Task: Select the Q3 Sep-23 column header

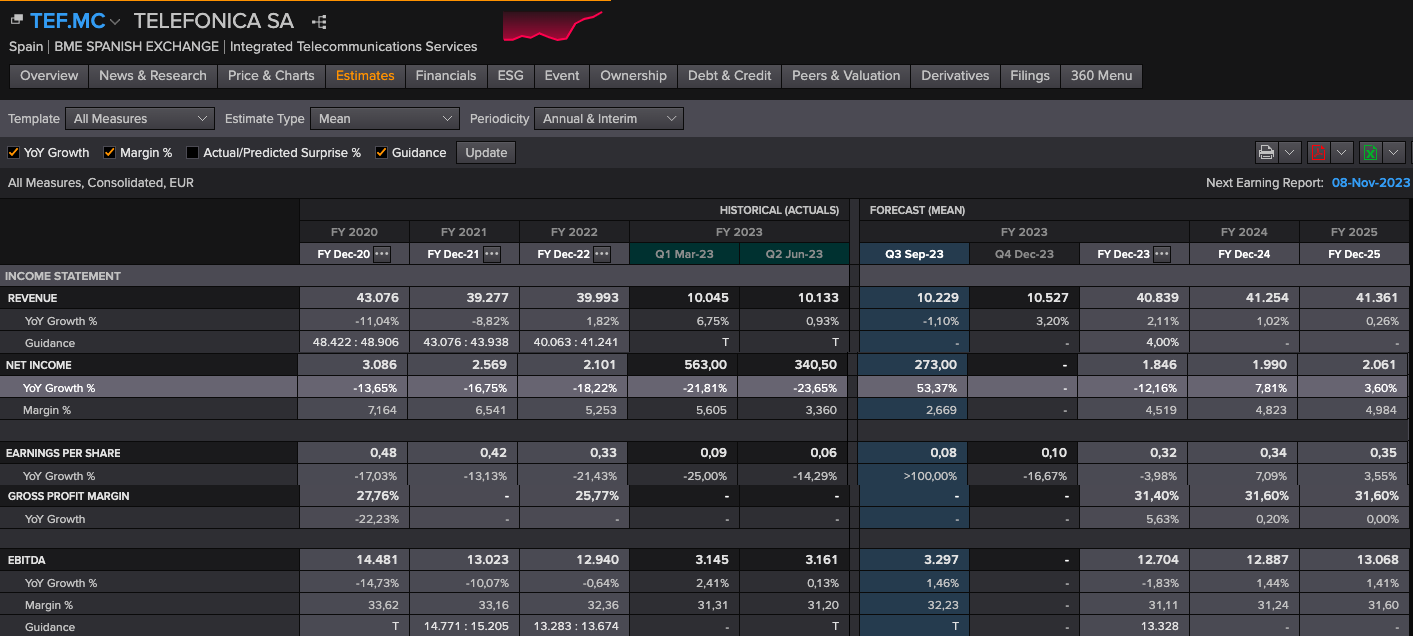Action: click(x=914, y=254)
